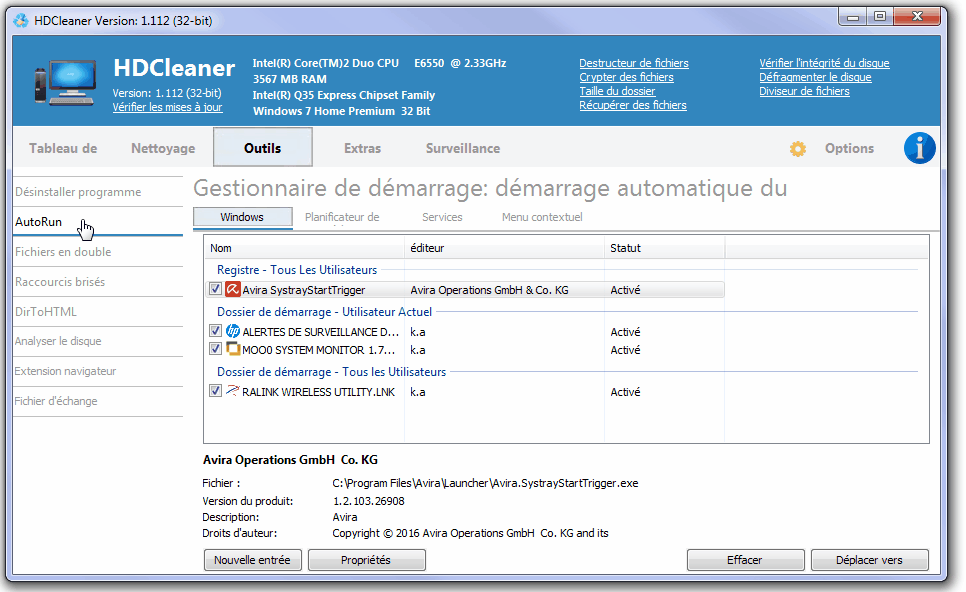Open Destructeur de fichiers link
The width and height of the screenshot is (966, 592).
[x=634, y=63]
